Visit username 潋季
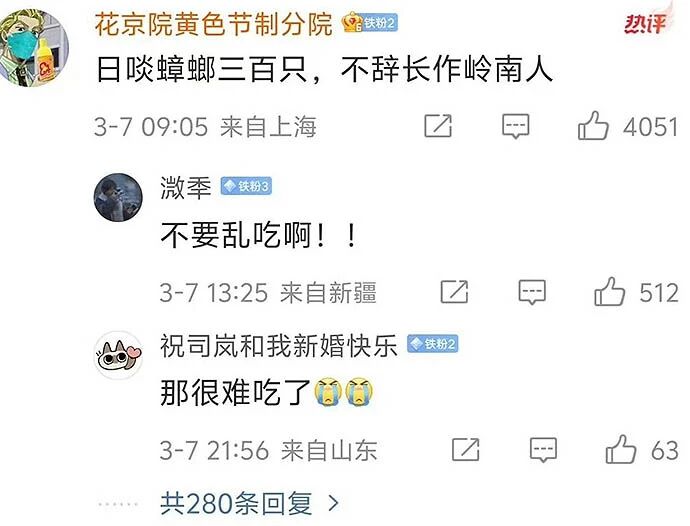This screenshot has height=526, width=690. [x=186, y=187]
